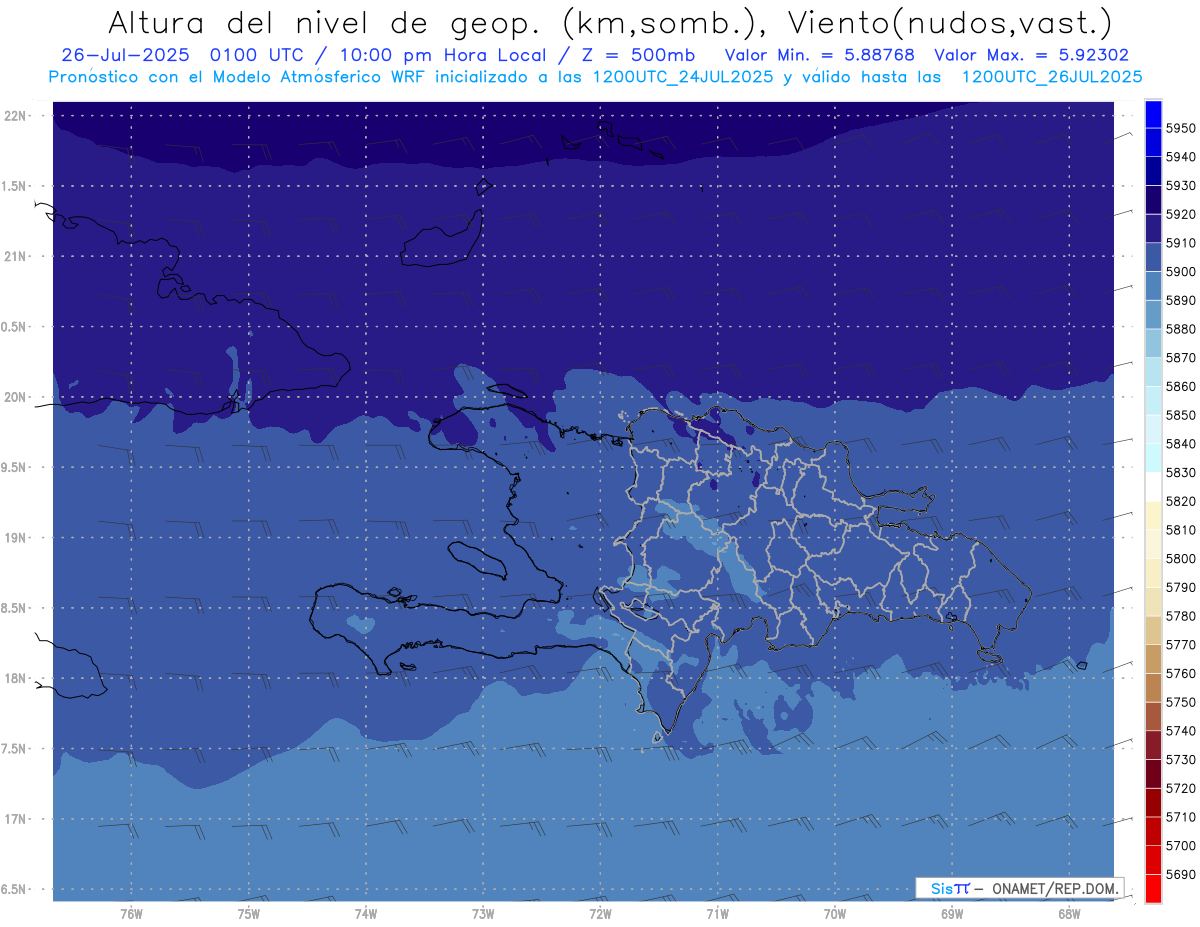Click the 74W longitude label

(x=365, y=913)
